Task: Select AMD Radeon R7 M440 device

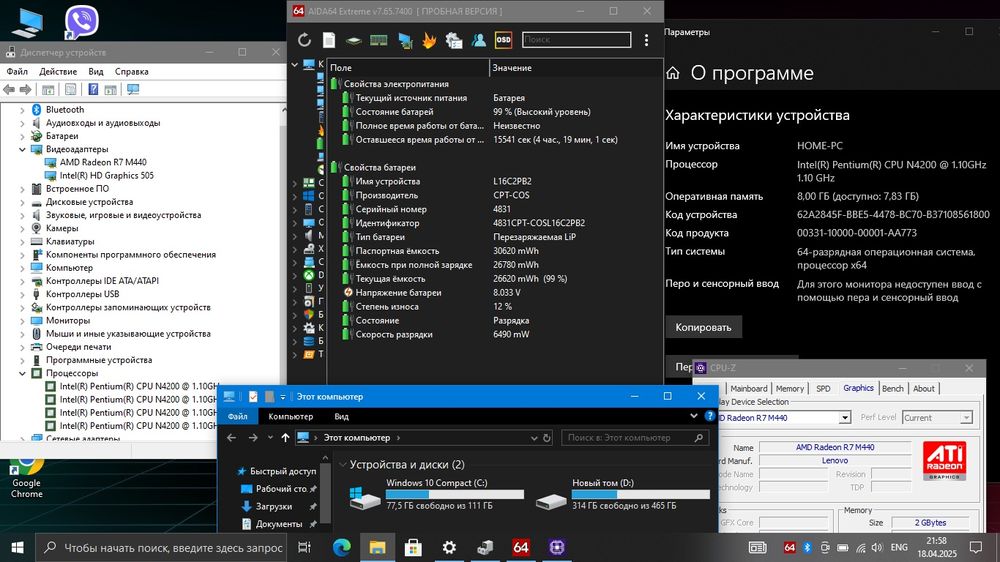Action: (103, 162)
